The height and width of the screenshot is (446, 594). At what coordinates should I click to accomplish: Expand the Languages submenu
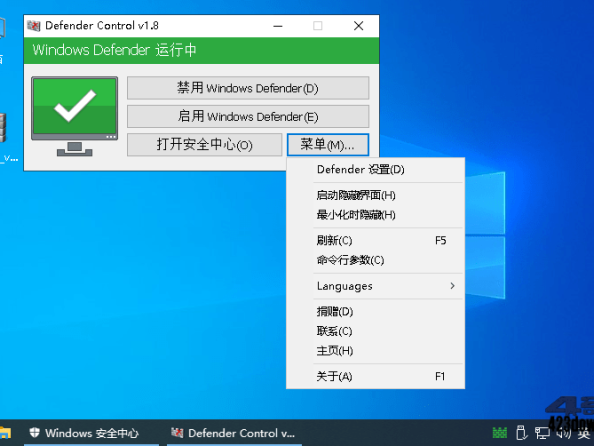coord(375,286)
